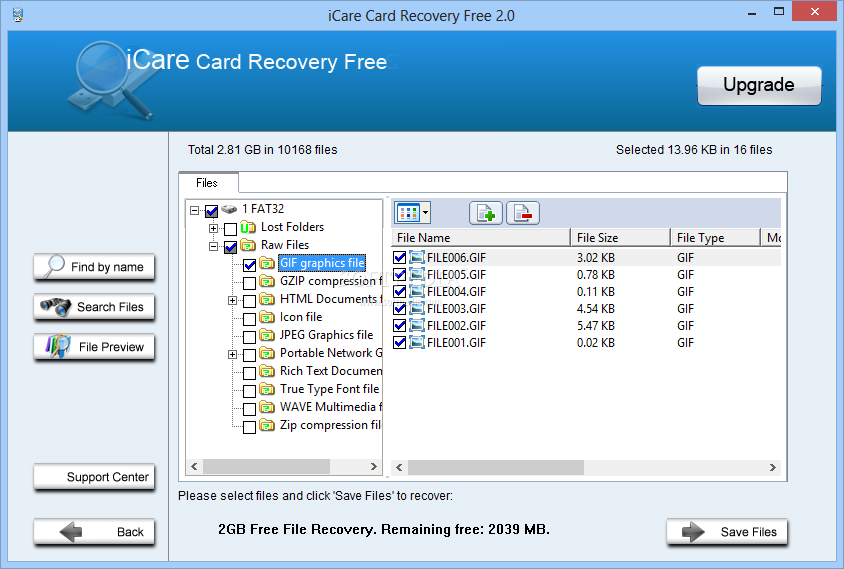
Task: Click the file list scroll right arrow
Action: click(x=772, y=467)
